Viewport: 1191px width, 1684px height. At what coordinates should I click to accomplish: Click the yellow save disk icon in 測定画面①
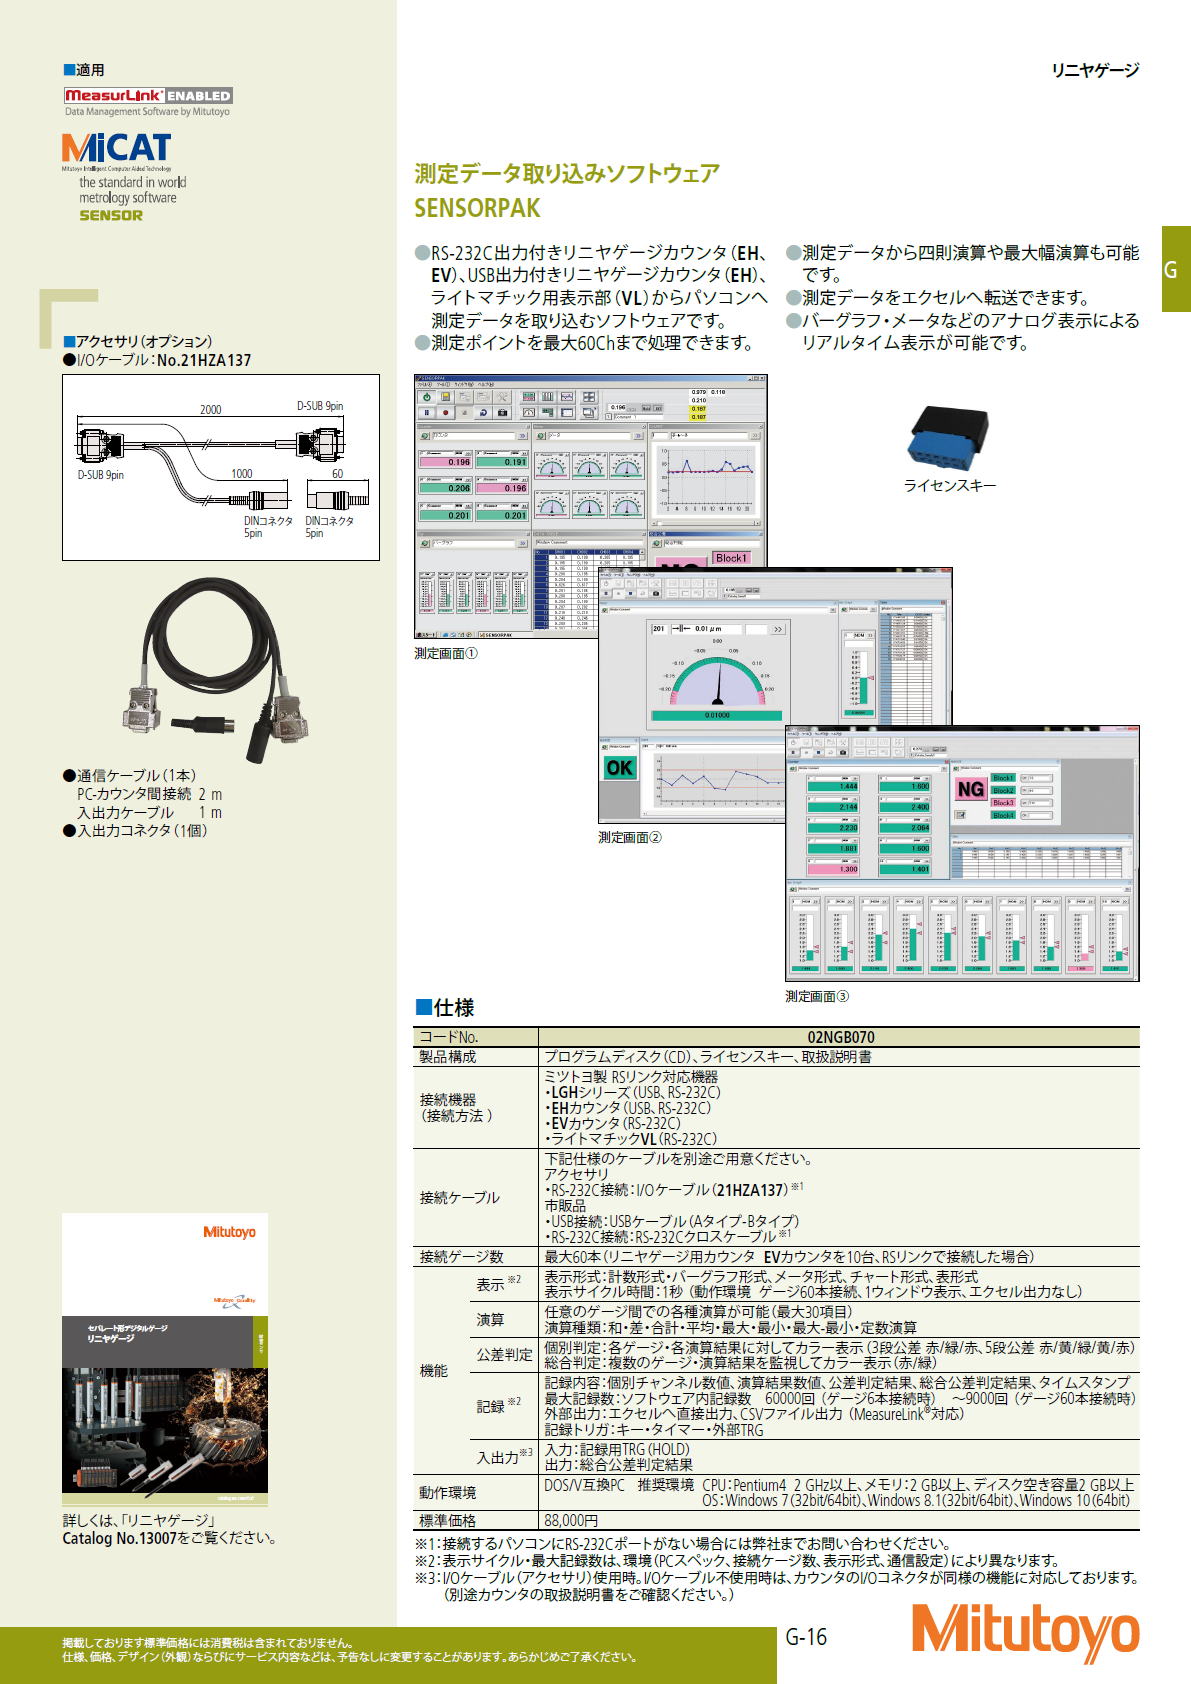(x=446, y=397)
